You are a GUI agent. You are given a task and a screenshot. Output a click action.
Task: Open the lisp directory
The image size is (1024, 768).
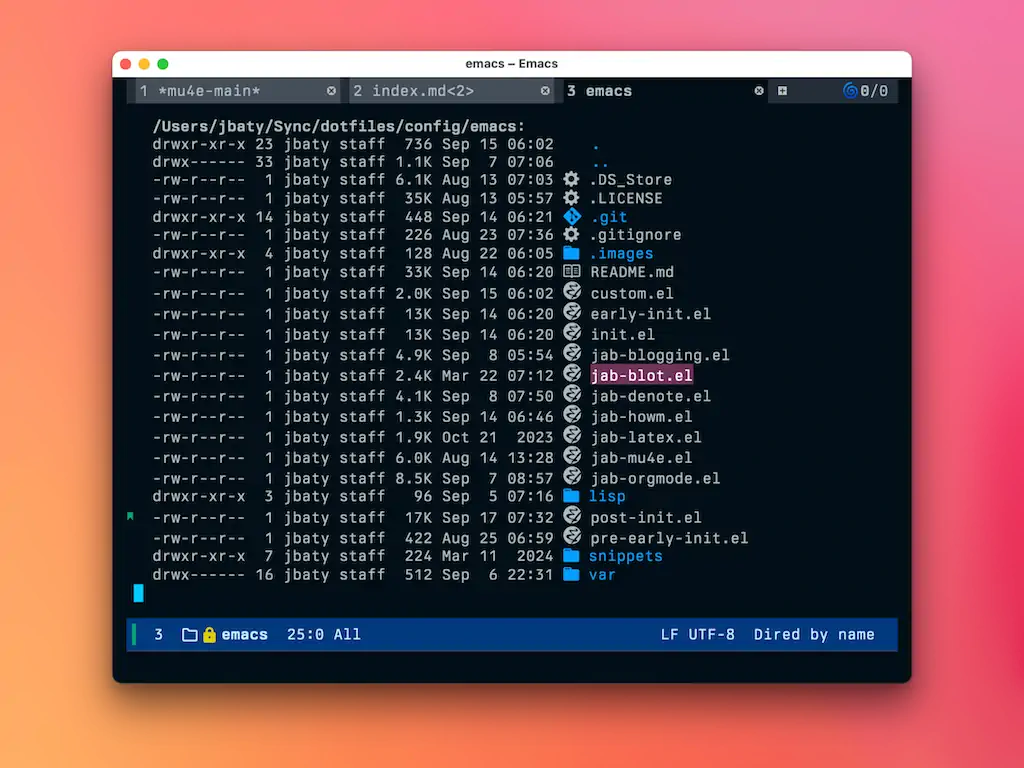click(607, 497)
